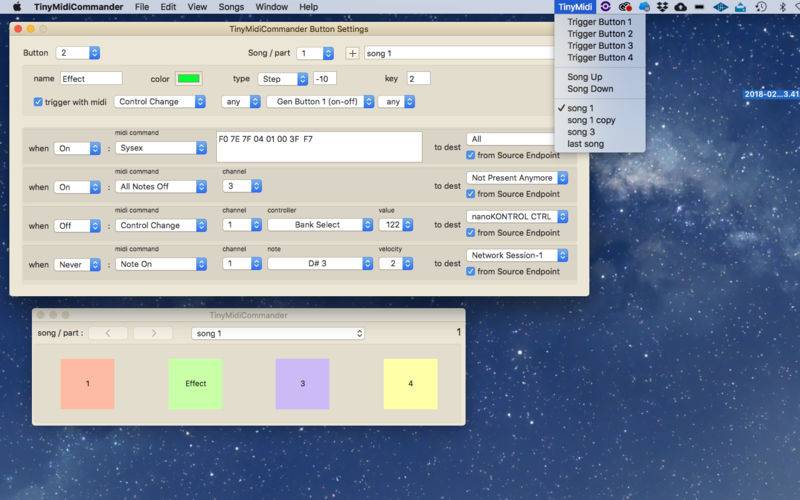
Task: Select 'song 1 copy' in menu
Action: pyautogui.click(x=600, y=120)
